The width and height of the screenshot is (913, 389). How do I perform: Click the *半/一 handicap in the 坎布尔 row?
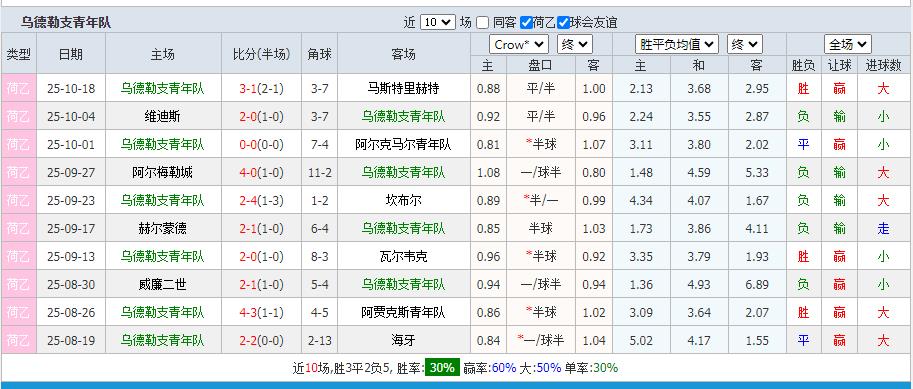pyautogui.click(x=541, y=200)
